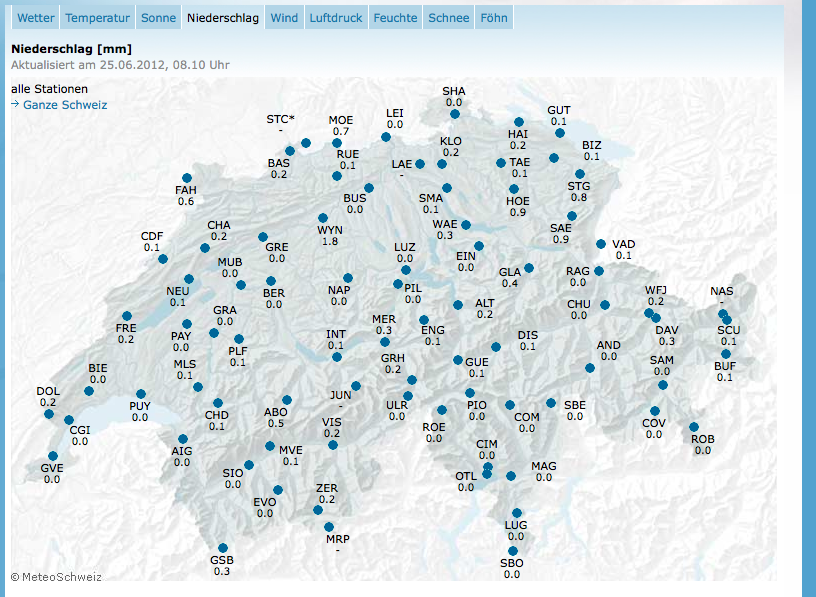Screen dimensions: 816x597
Task: Open the Luftdruck tab
Action: (x=336, y=18)
